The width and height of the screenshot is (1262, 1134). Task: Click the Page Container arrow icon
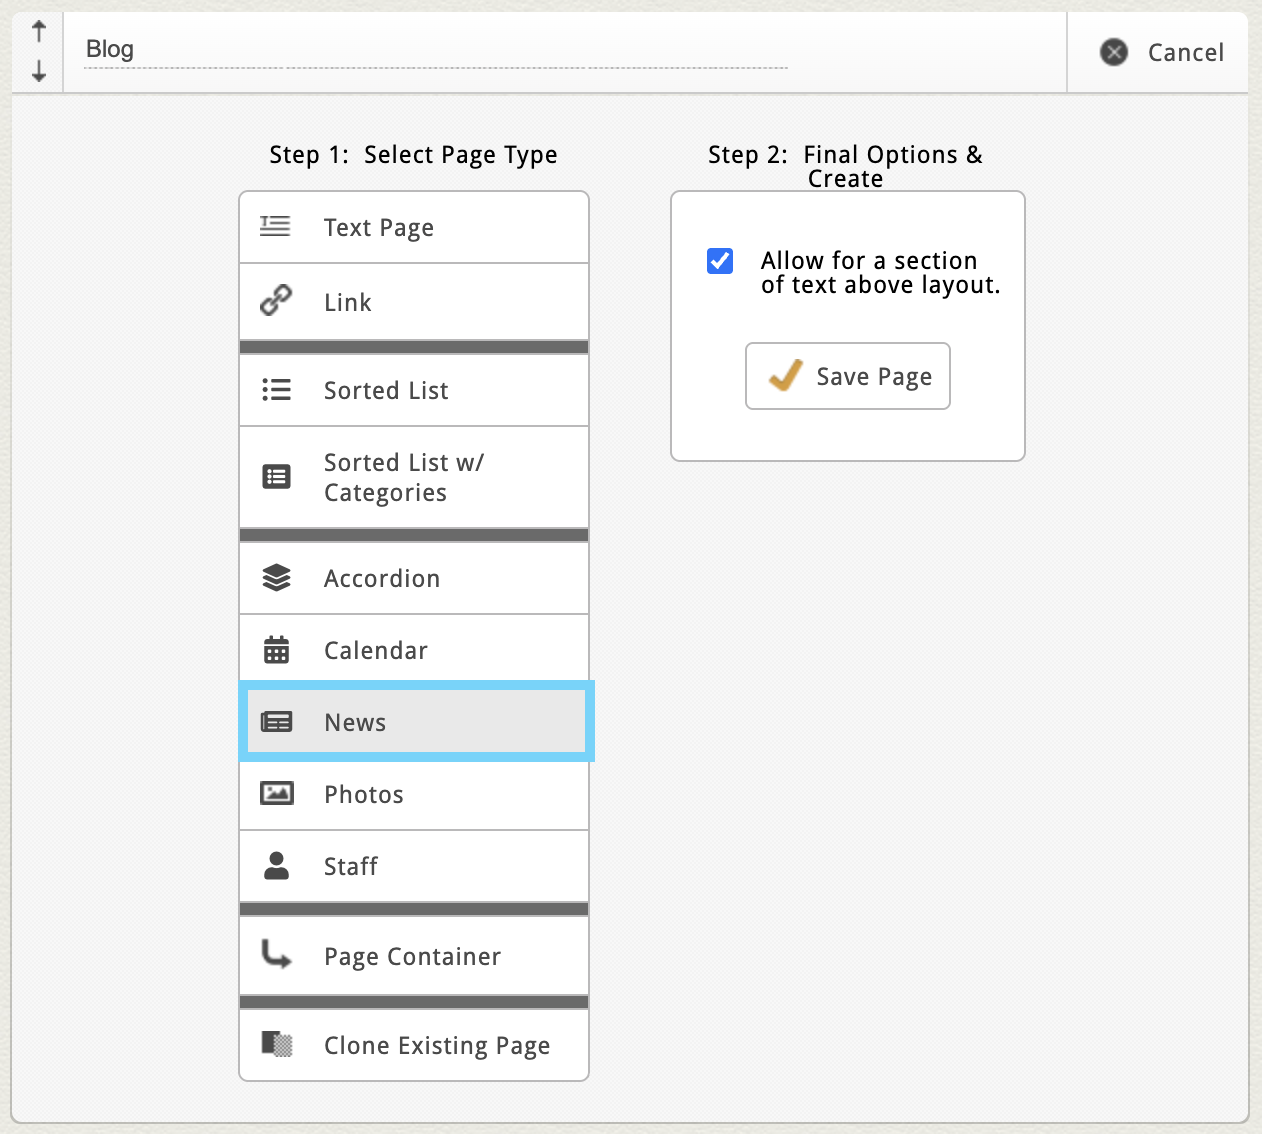pos(276,955)
